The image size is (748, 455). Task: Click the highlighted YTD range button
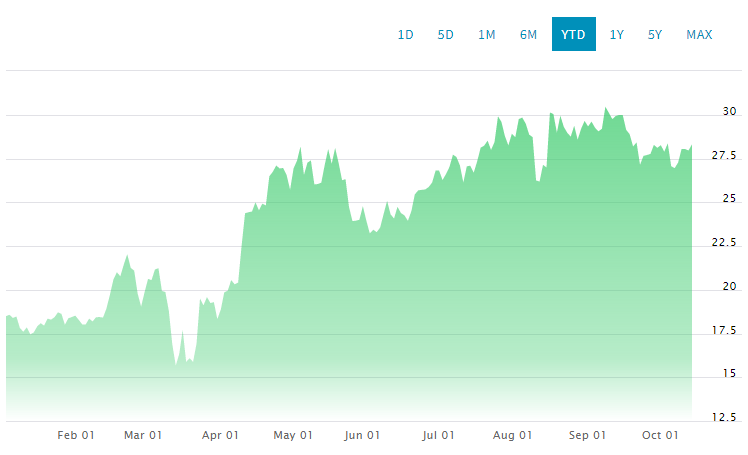(573, 34)
